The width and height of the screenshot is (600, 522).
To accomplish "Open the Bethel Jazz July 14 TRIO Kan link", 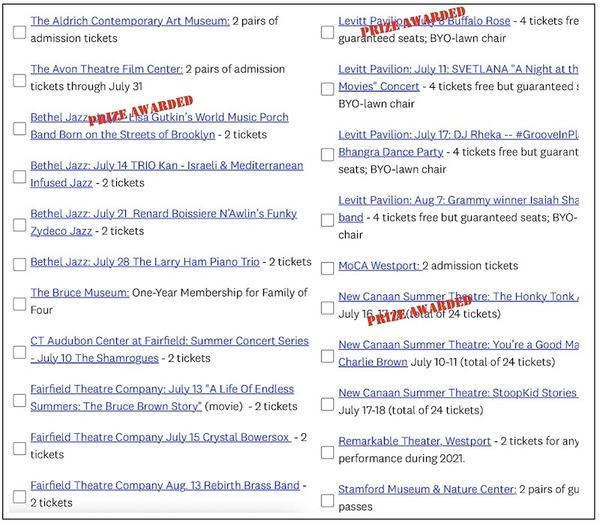I will tap(167, 174).
